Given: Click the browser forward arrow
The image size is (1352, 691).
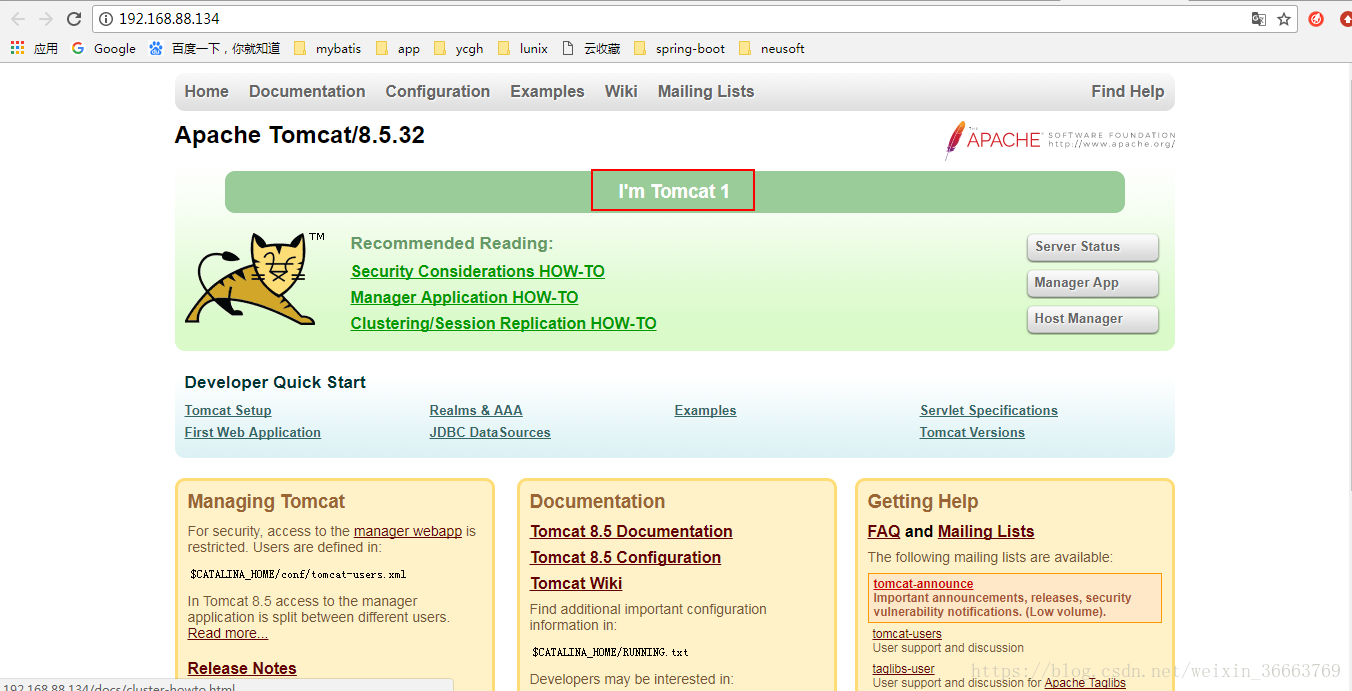Looking at the screenshot, I should click(x=46, y=19).
